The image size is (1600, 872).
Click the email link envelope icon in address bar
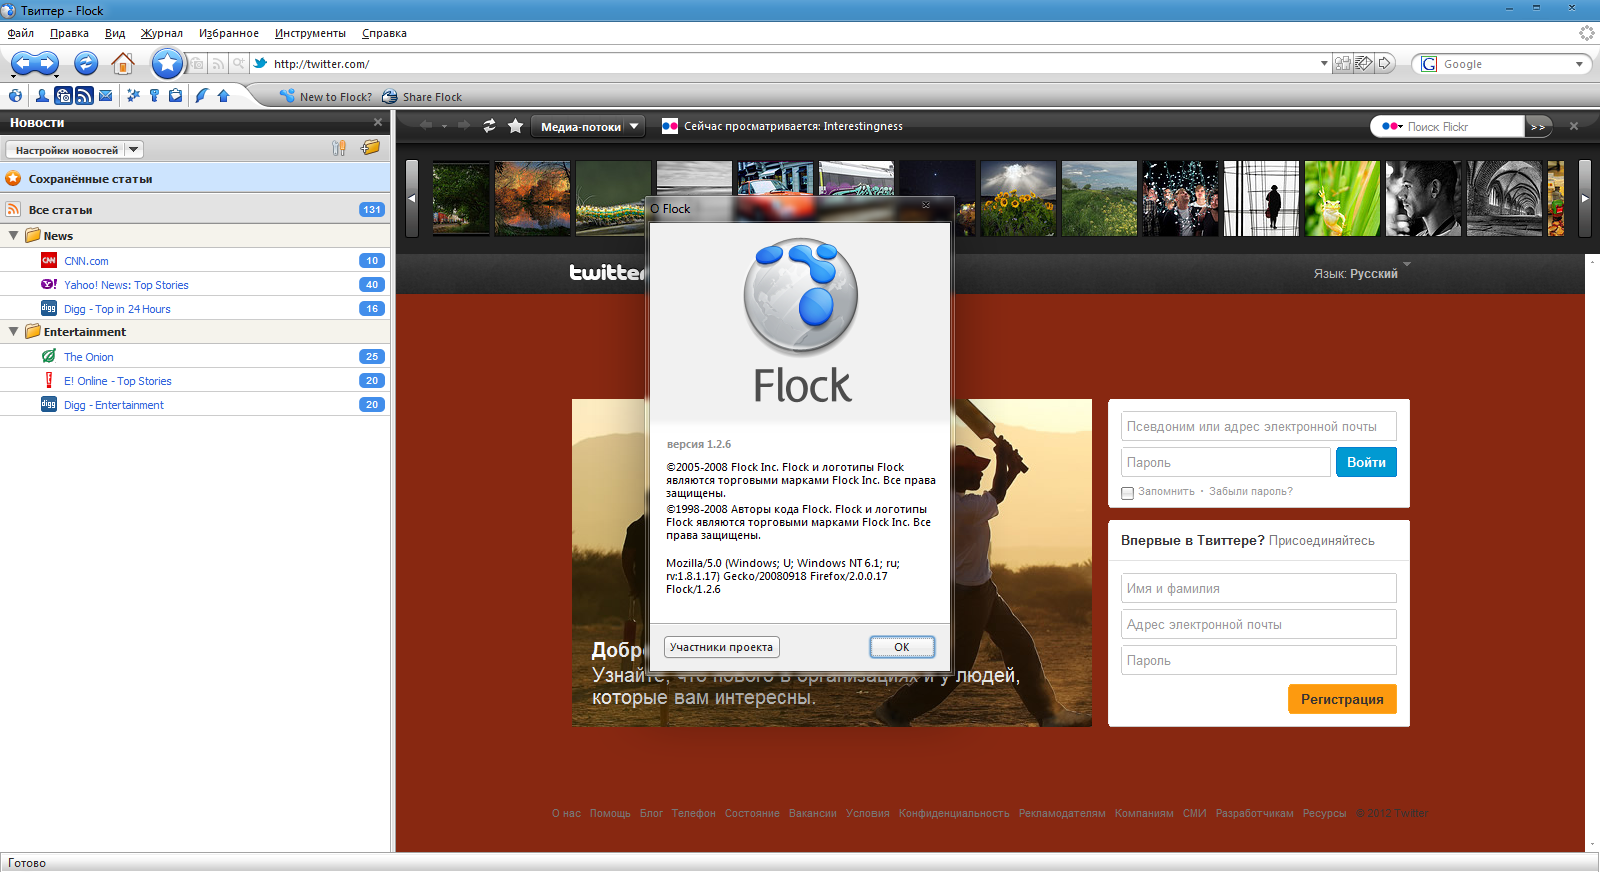click(x=1363, y=64)
